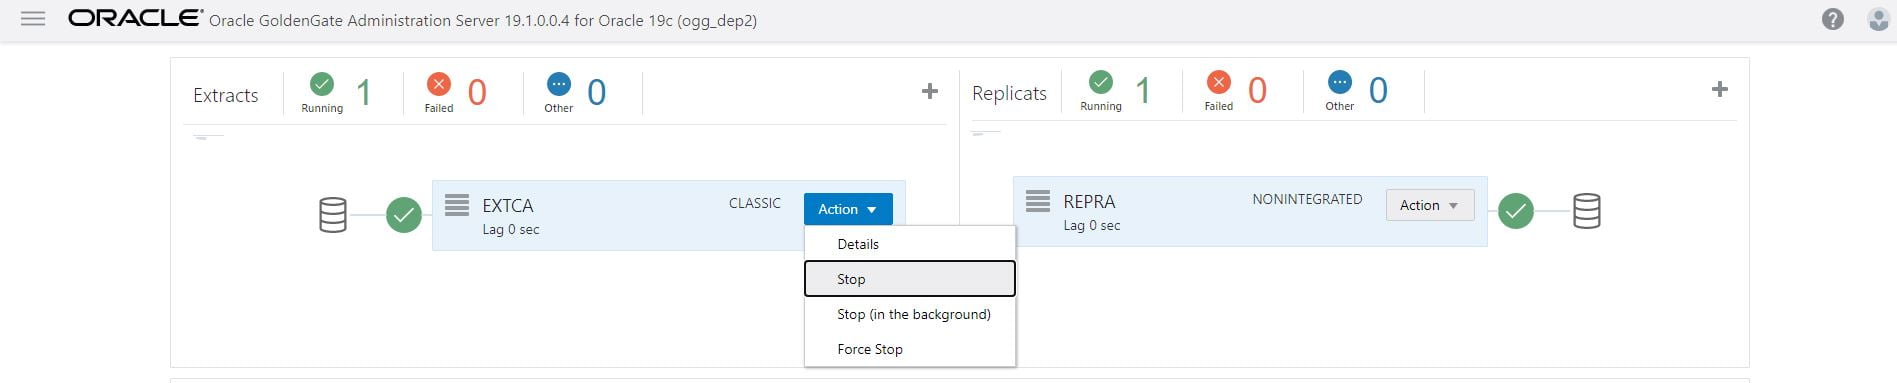This screenshot has height=383, width=1897.
Task: Click the green status check beside REPRA
Action: (x=1516, y=211)
